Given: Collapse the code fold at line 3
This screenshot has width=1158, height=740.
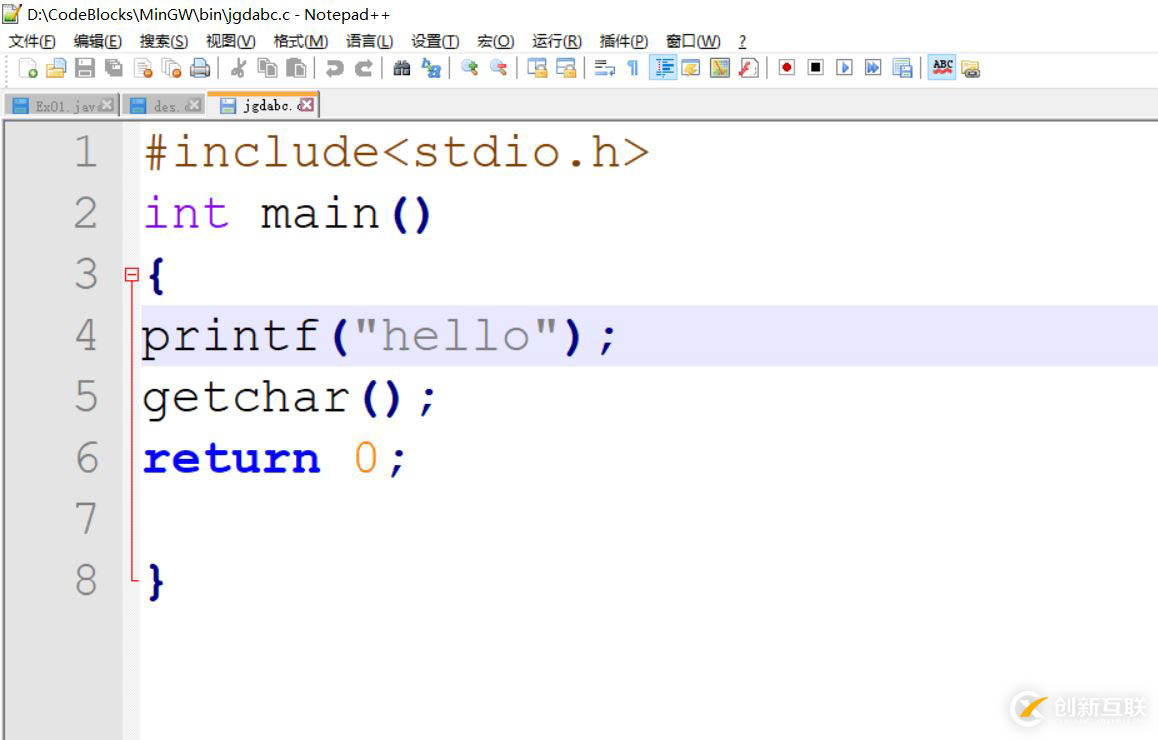Looking at the screenshot, I should point(132,275).
